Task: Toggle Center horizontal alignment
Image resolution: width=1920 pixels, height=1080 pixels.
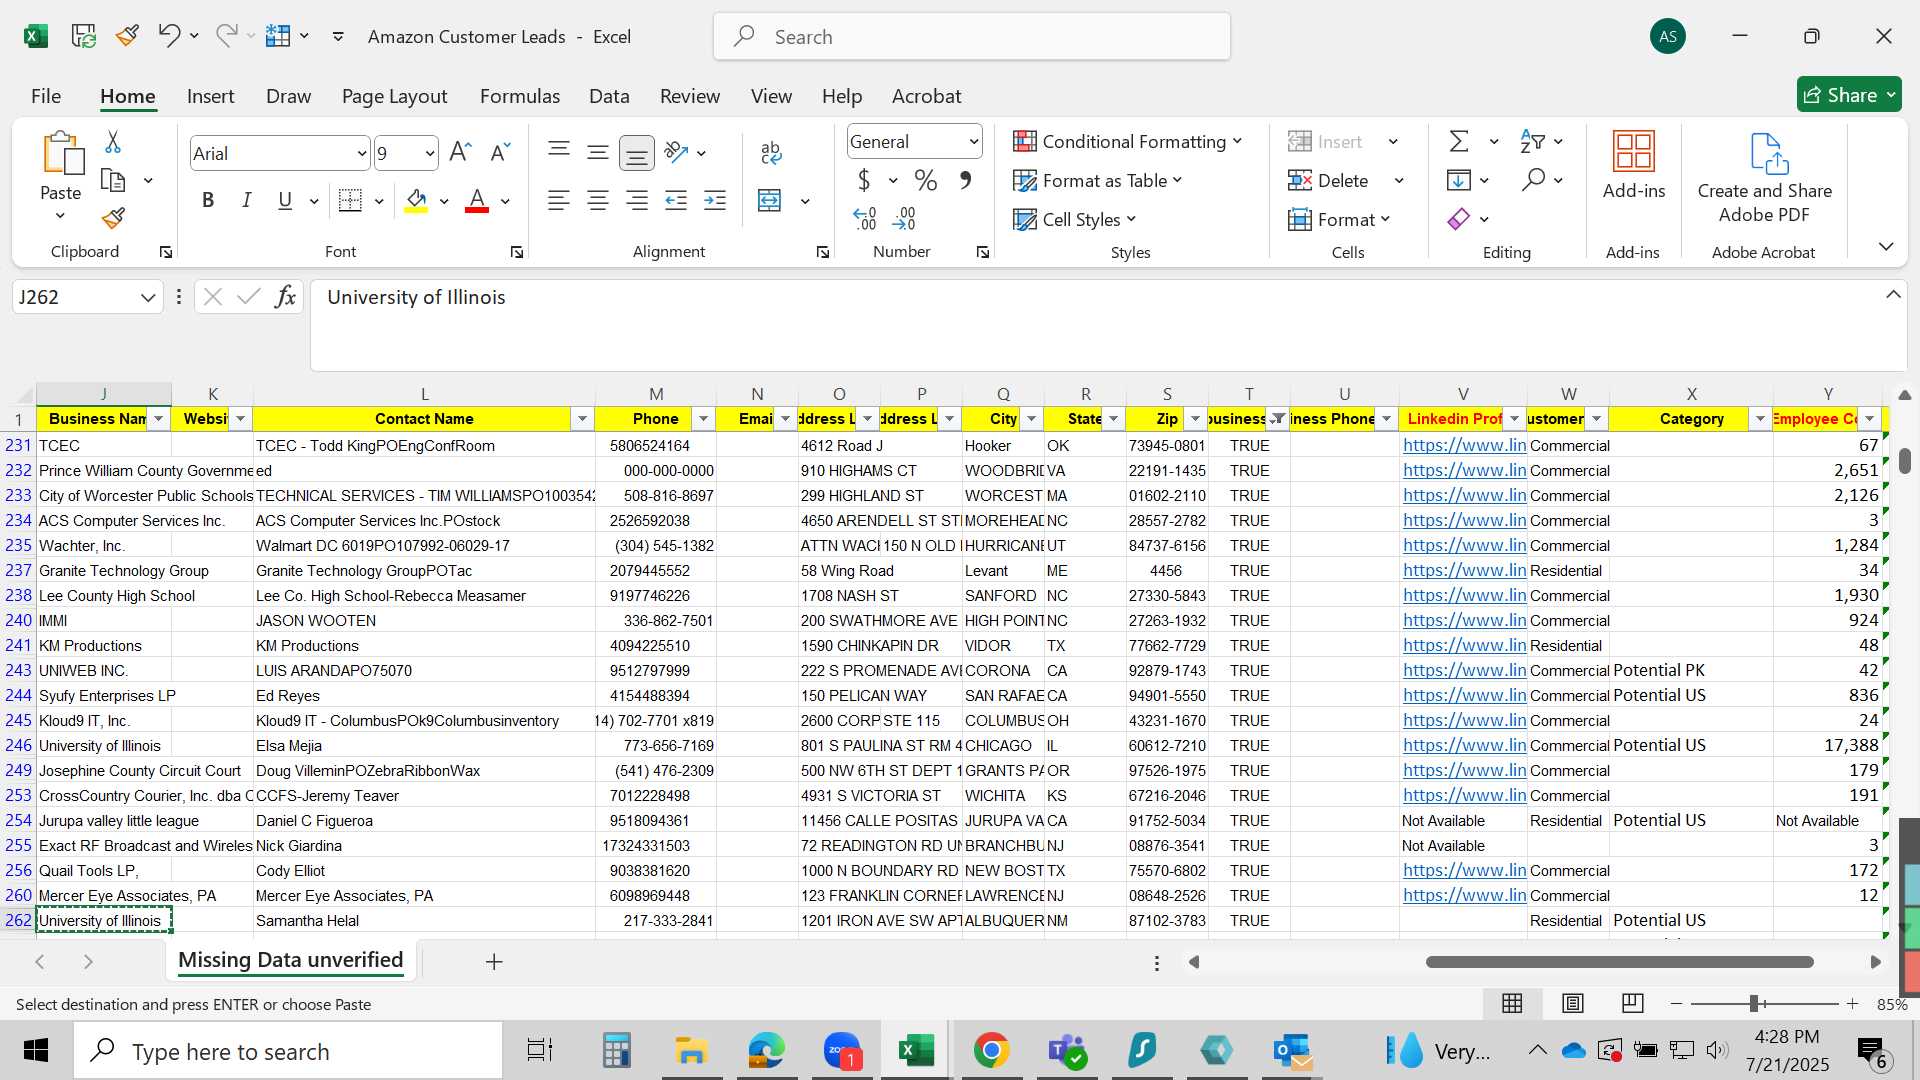Action: point(598,200)
